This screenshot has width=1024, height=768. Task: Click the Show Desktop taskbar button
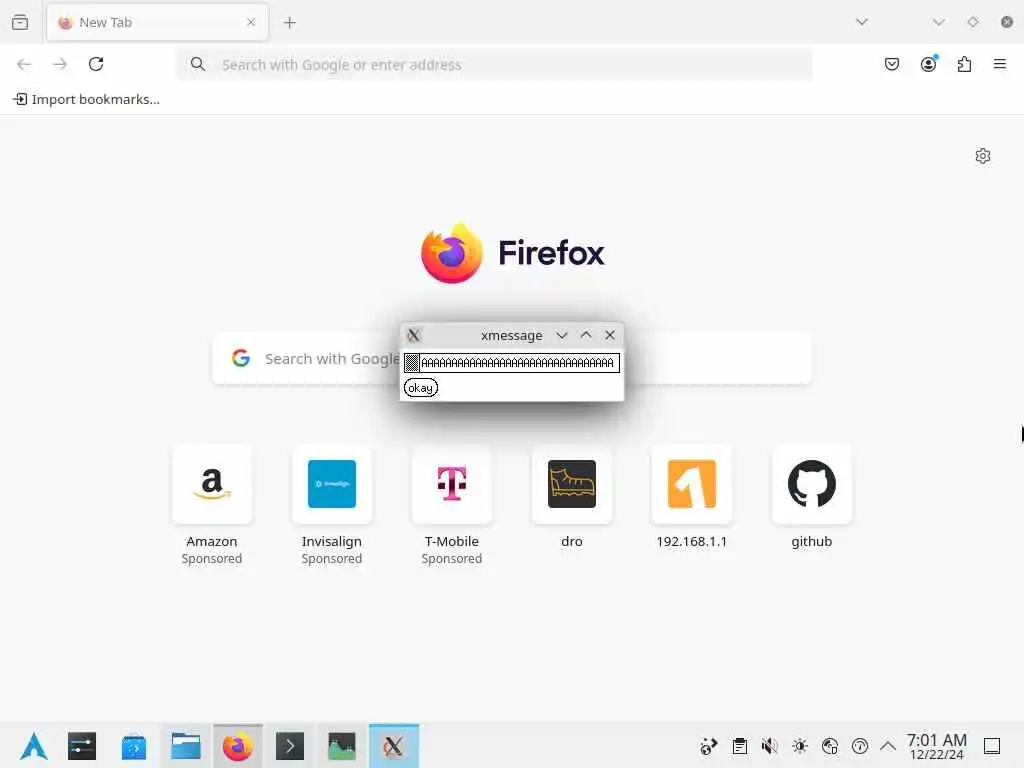tap(992, 746)
